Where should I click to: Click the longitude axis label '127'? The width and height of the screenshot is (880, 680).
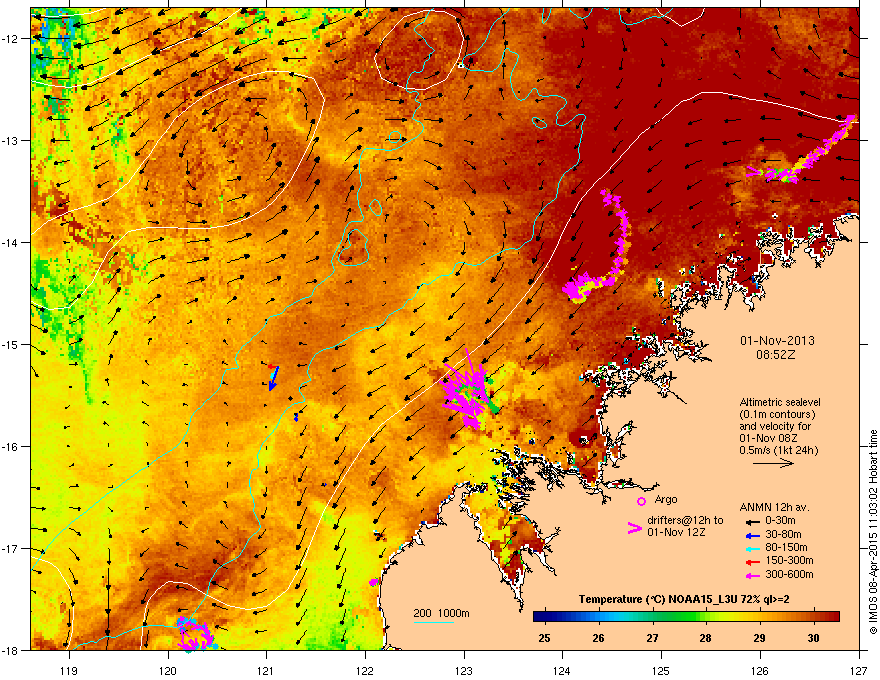click(859, 670)
